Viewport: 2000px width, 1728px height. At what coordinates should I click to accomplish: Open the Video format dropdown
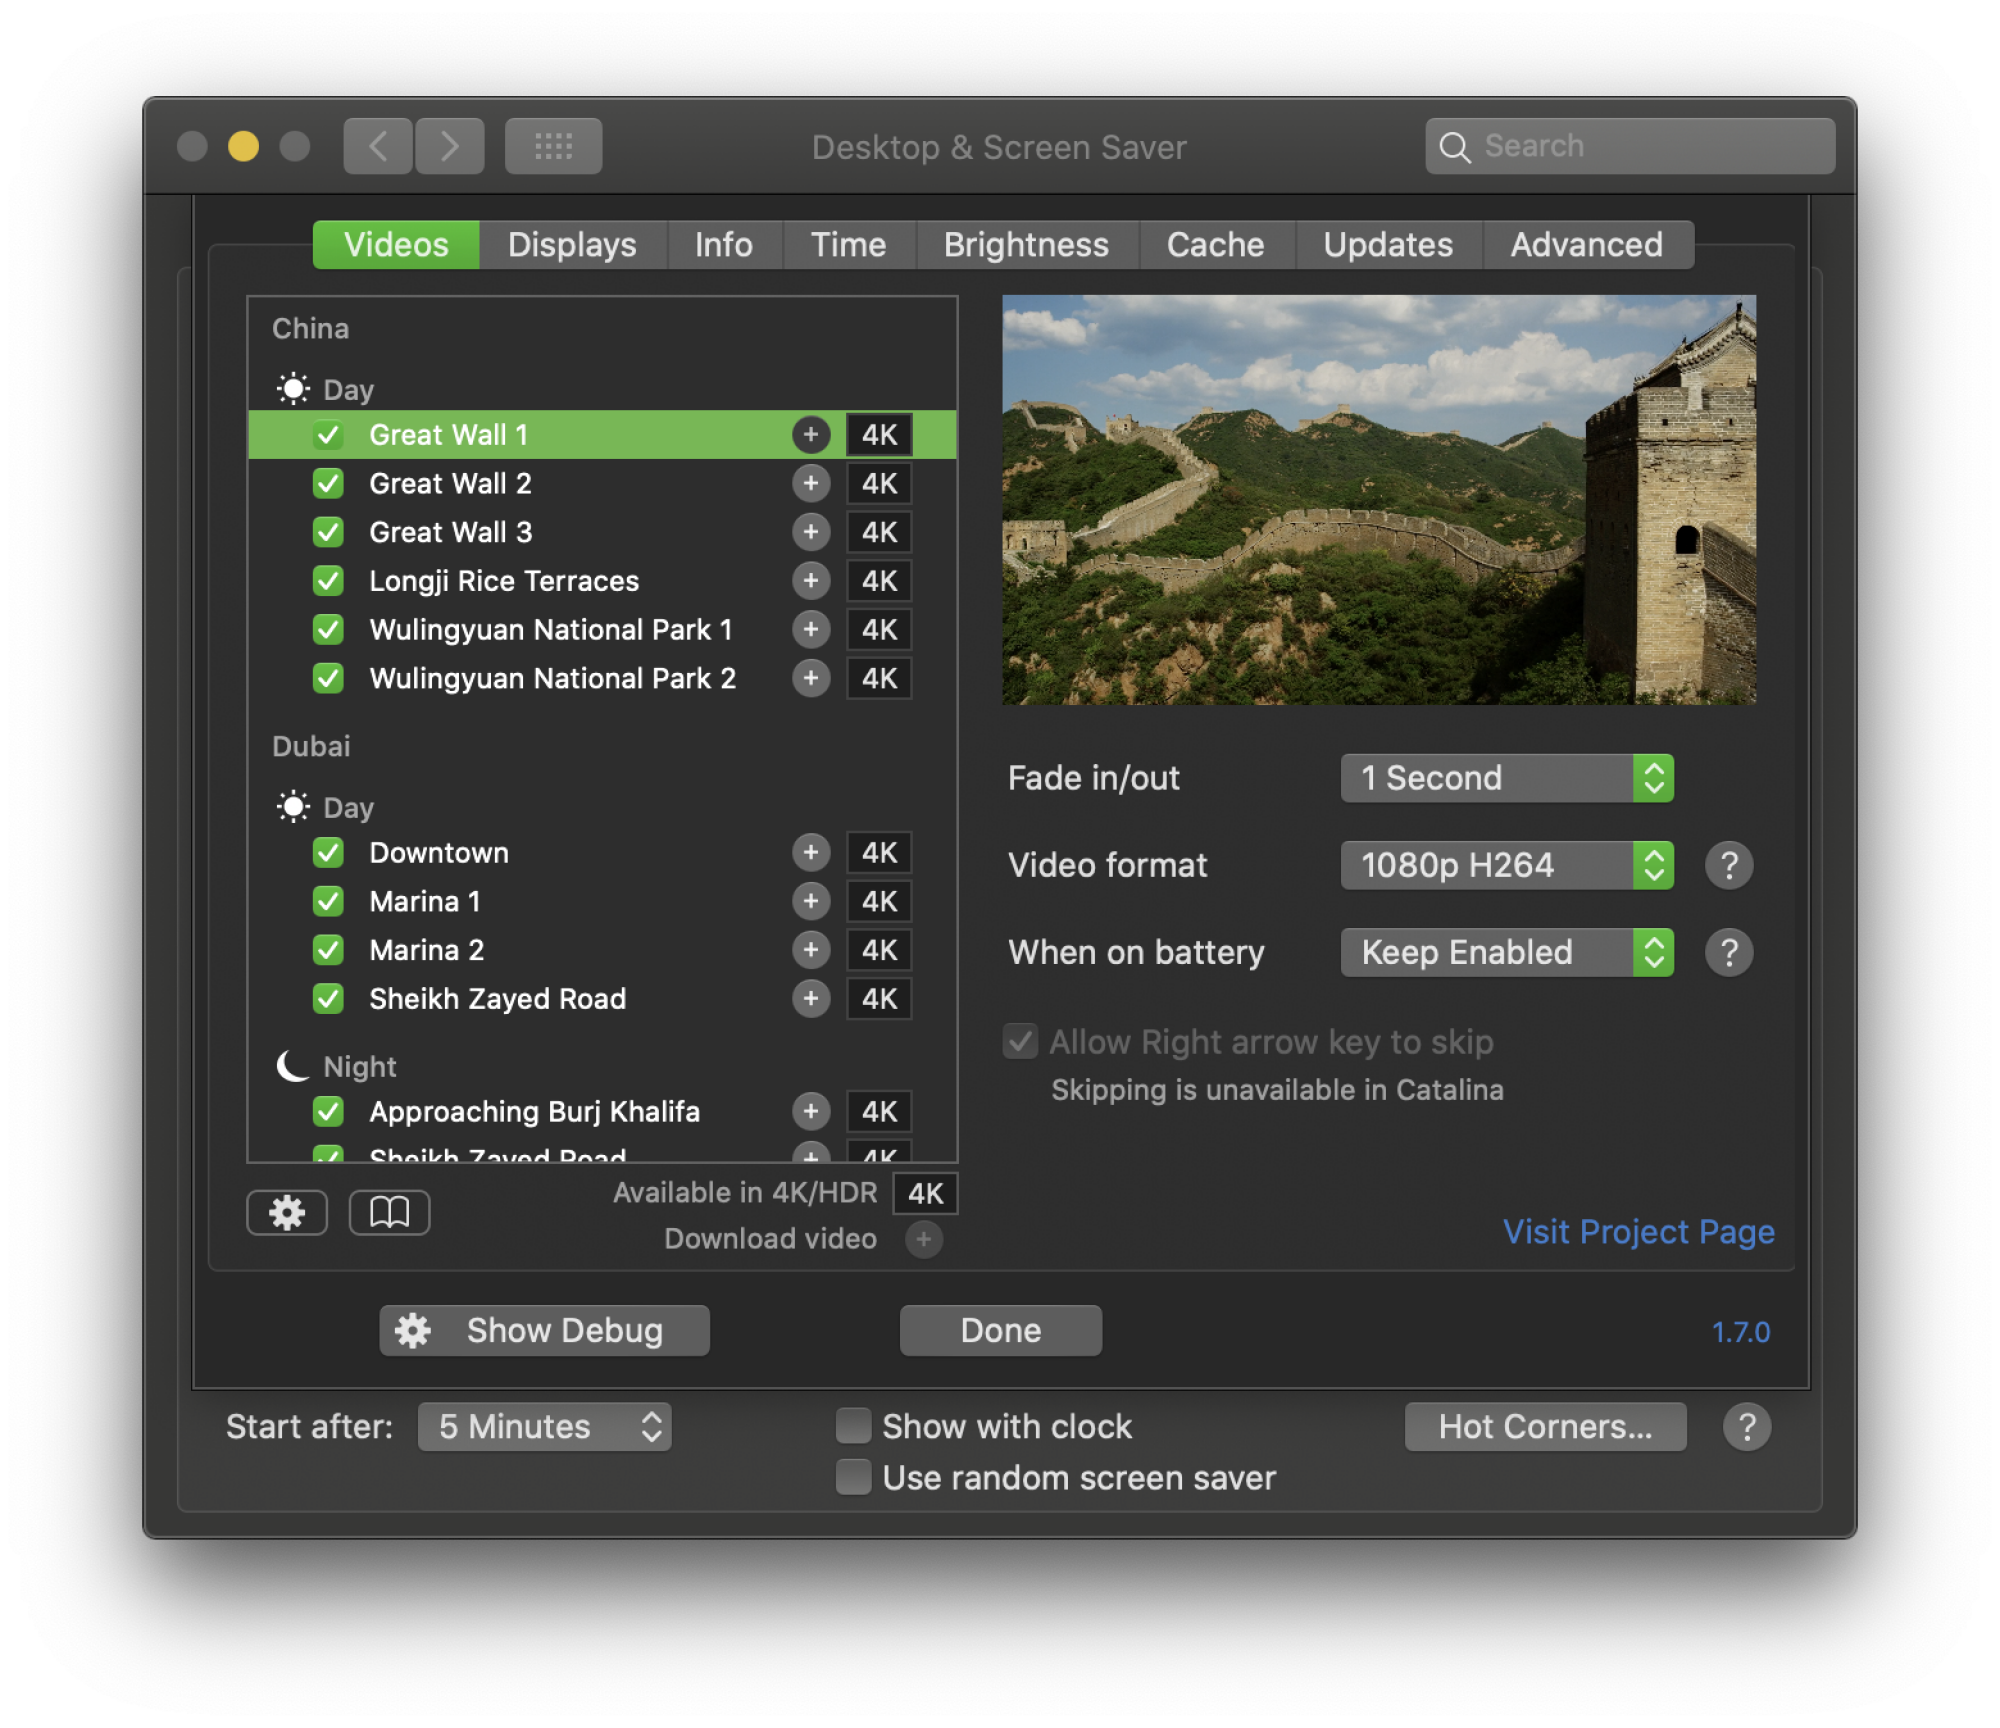1507,866
